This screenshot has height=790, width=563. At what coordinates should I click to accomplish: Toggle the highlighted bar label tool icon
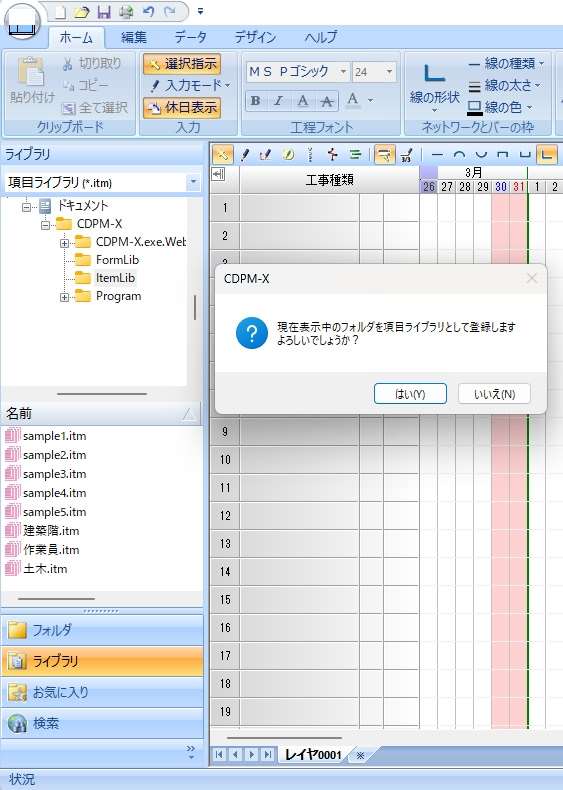tap(385, 154)
